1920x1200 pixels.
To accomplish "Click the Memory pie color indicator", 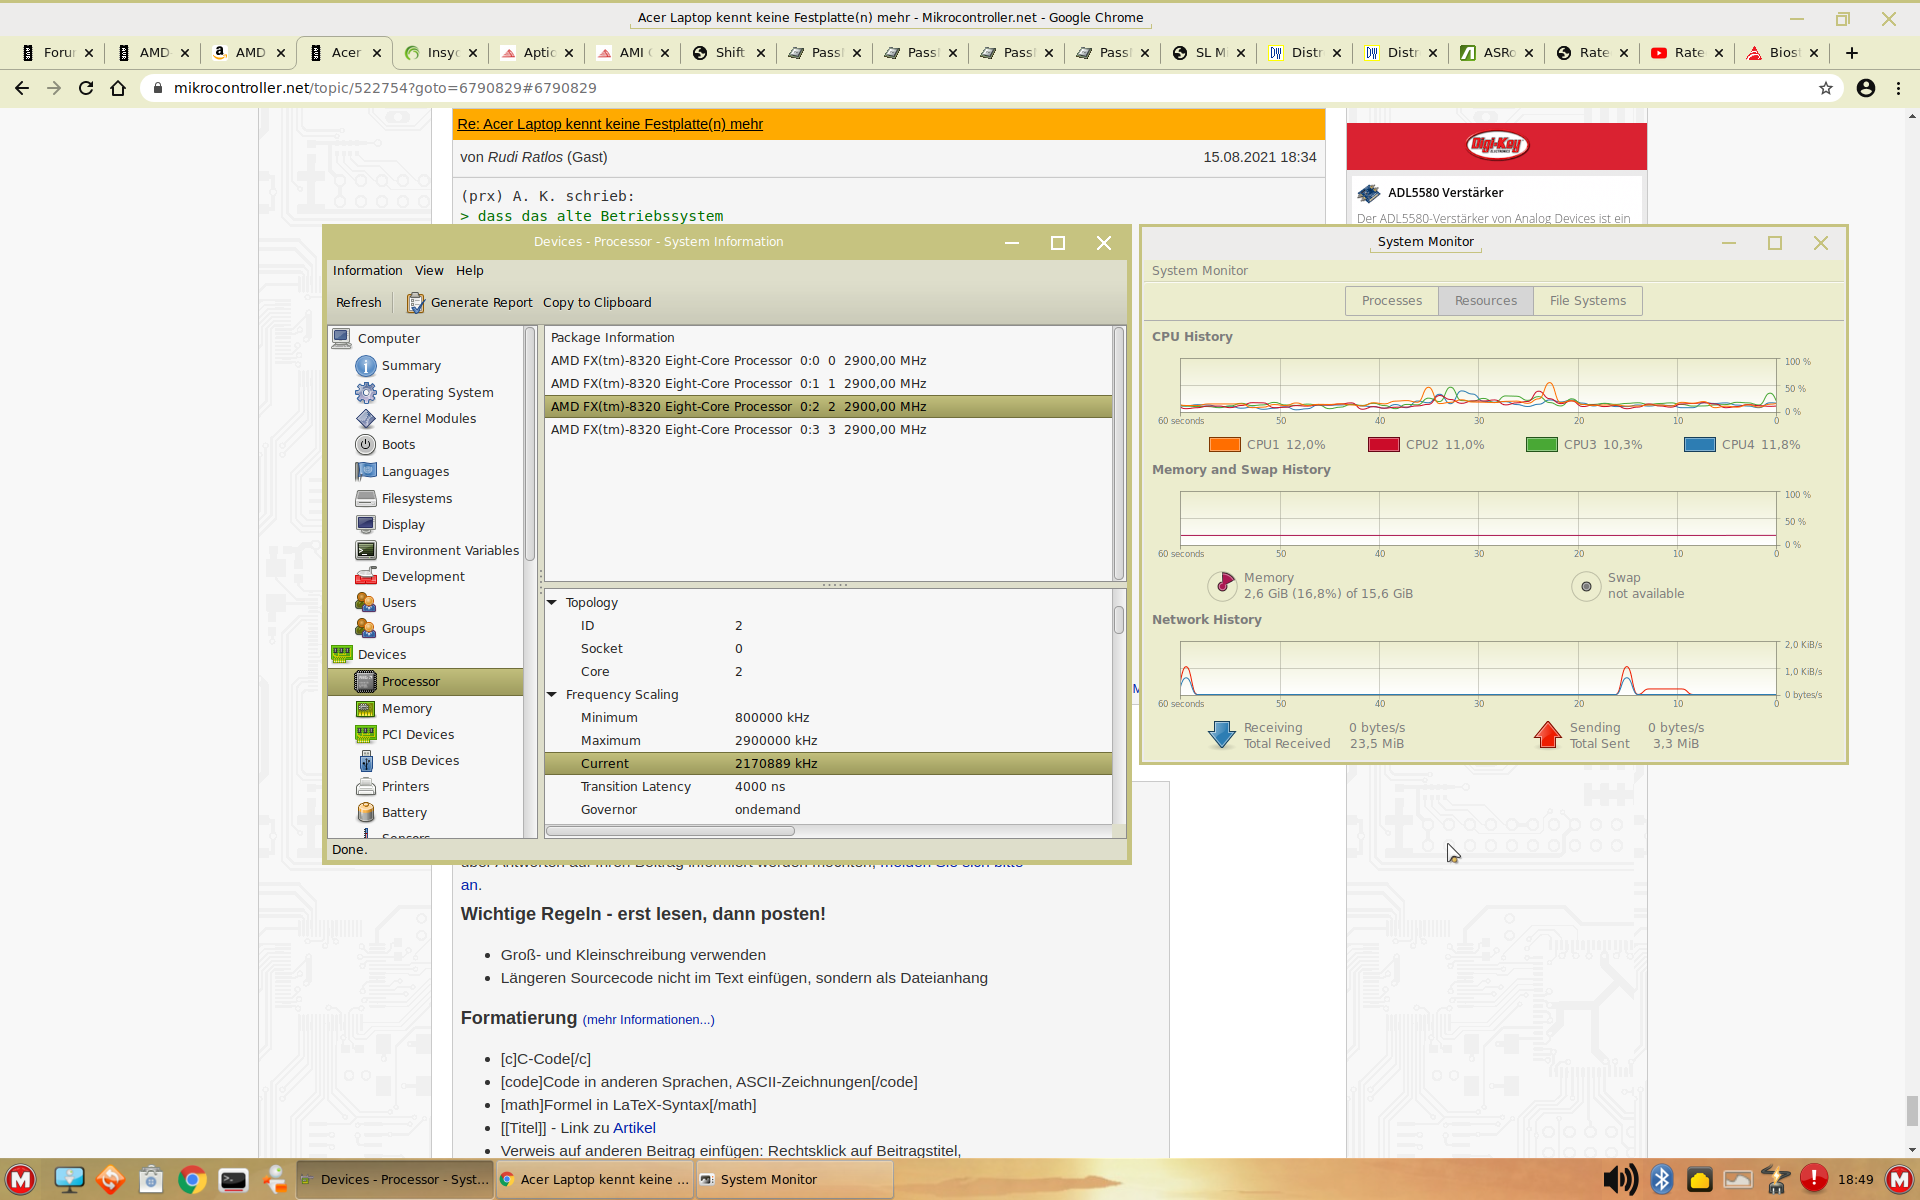I will [1222, 586].
